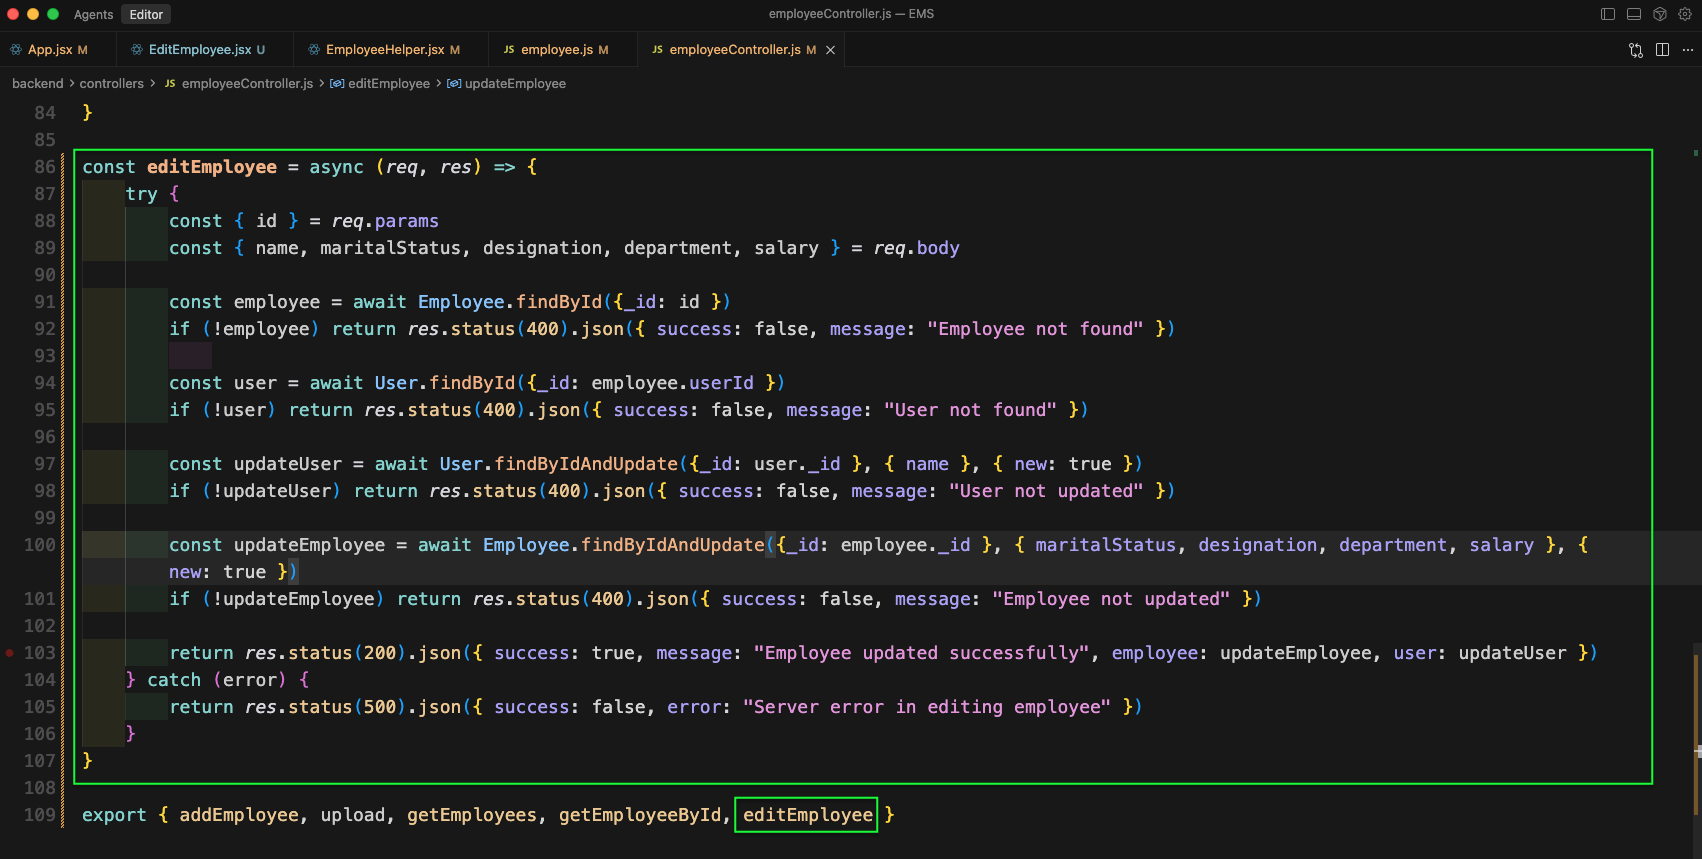The width and height of the screenshot is (1702, 859).
Task: Toggle the bottom panel layout icon
Action: click(1634, 14)
